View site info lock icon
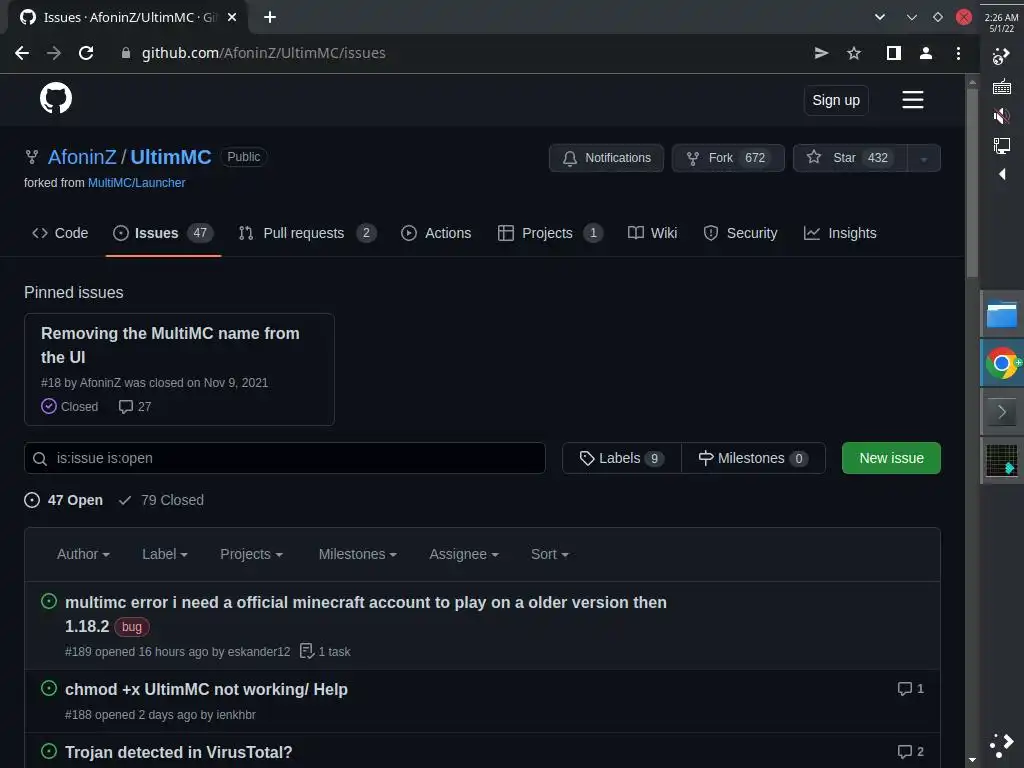 126,53
